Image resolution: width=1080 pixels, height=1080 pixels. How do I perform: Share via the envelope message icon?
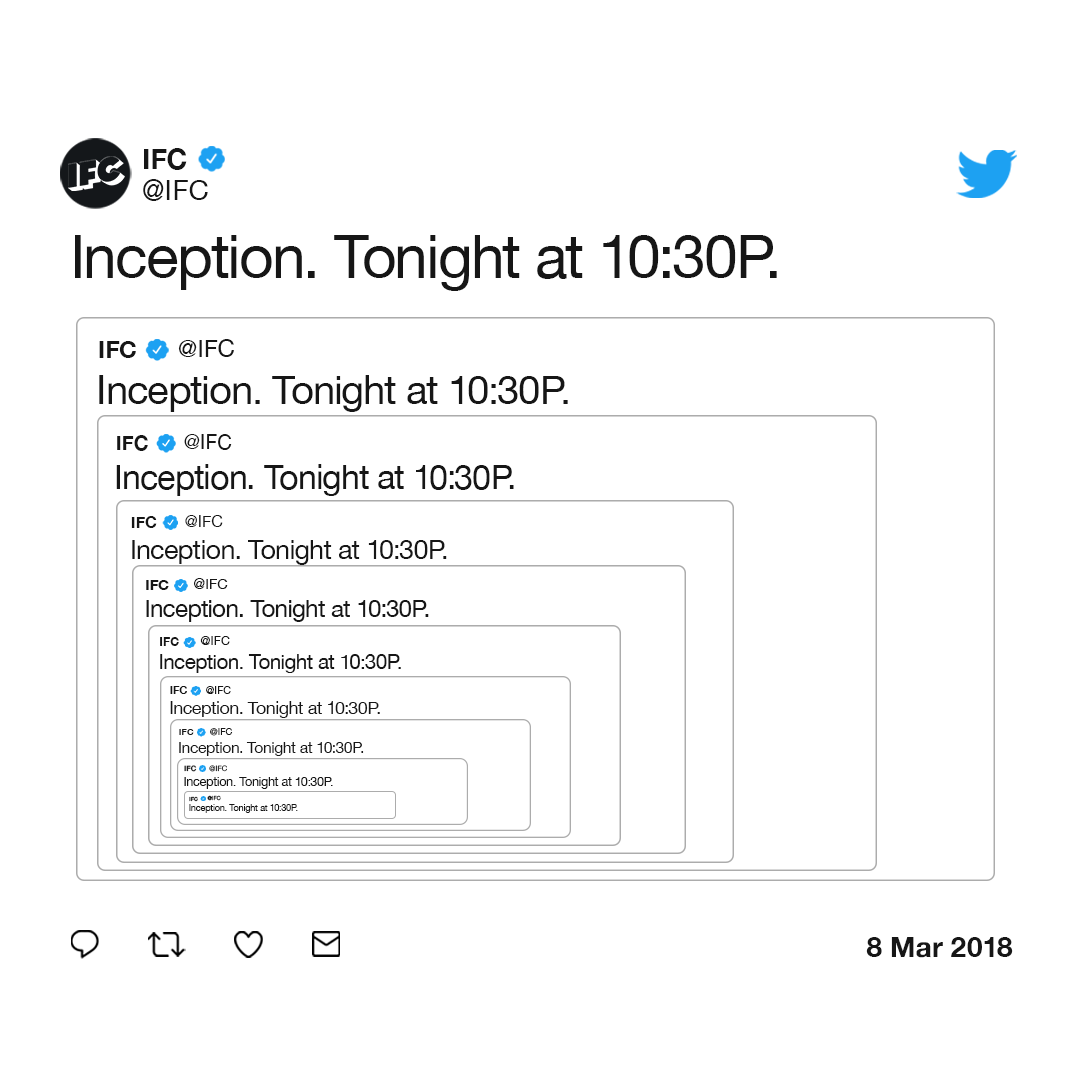pos(326,944)
